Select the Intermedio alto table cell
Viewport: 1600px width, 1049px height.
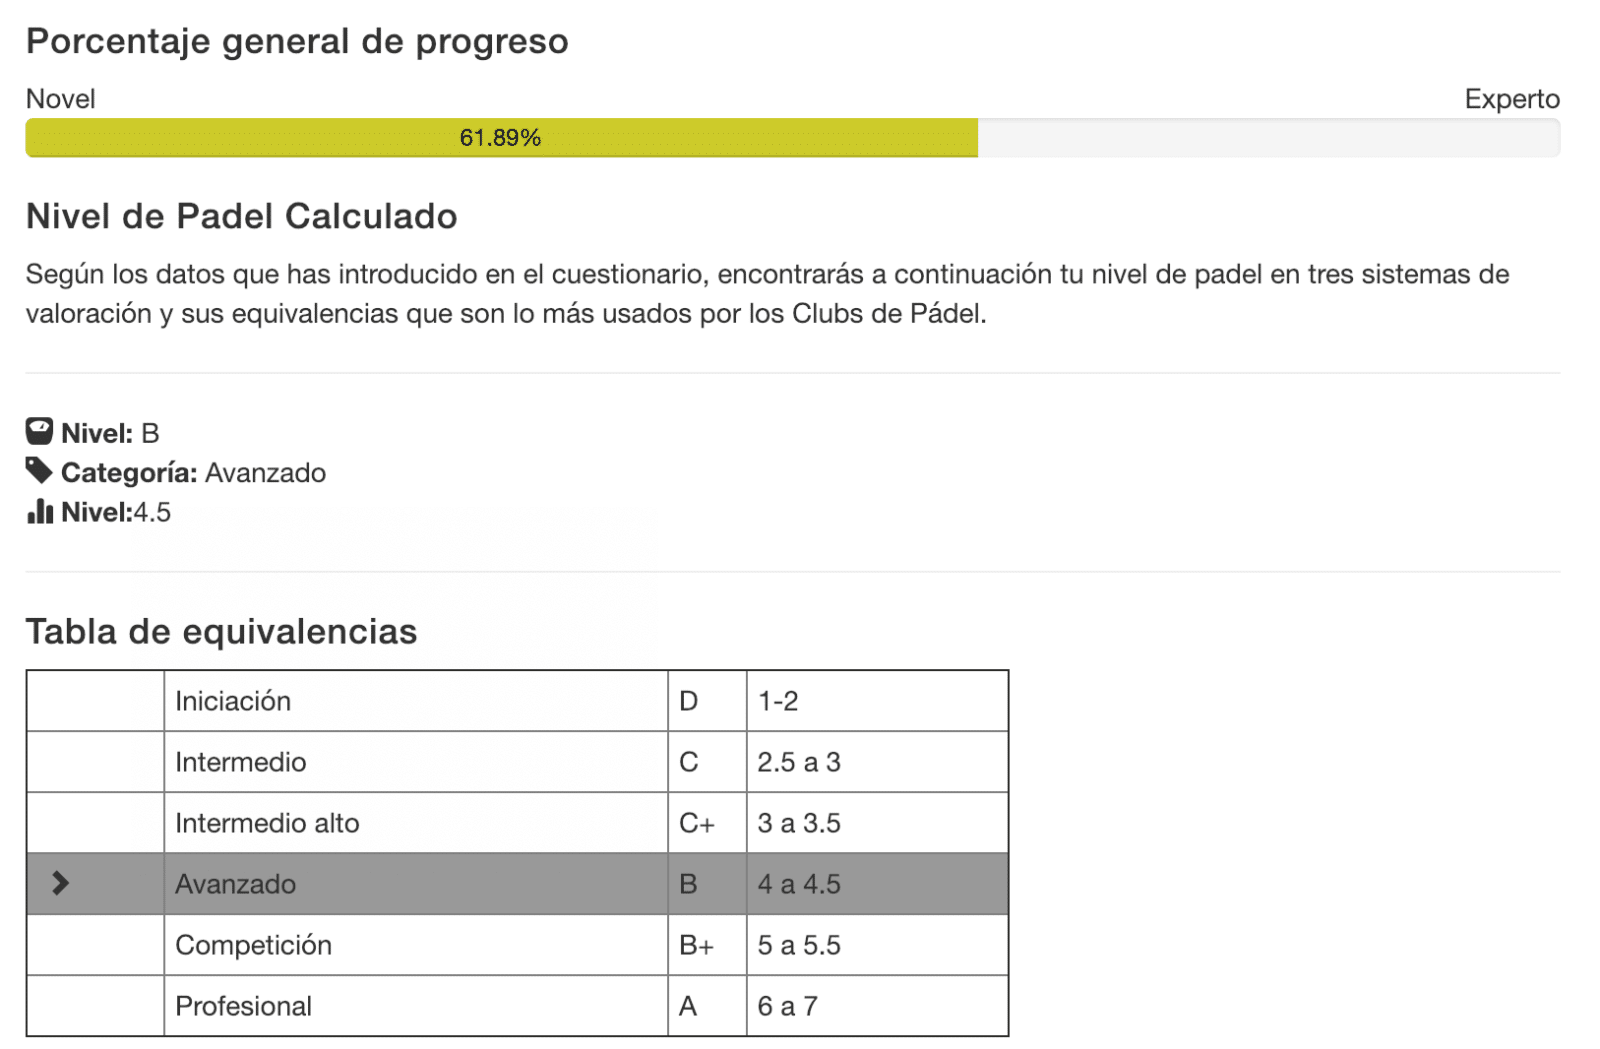click(416, 823)
